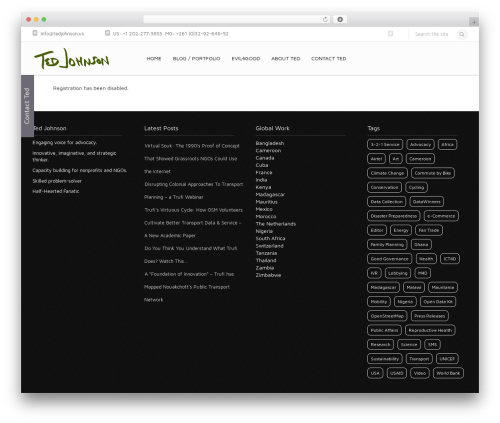Select South Africa under Global Work

point(270,239)
